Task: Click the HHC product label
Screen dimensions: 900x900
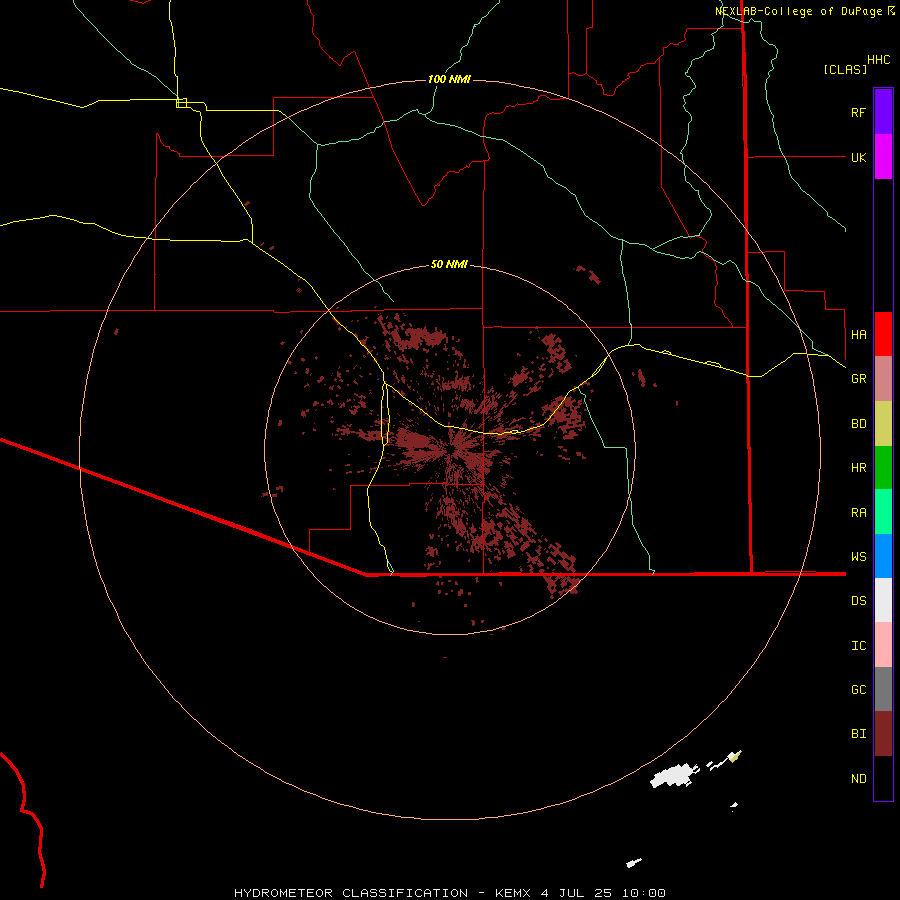Action: tap(878, 60)
